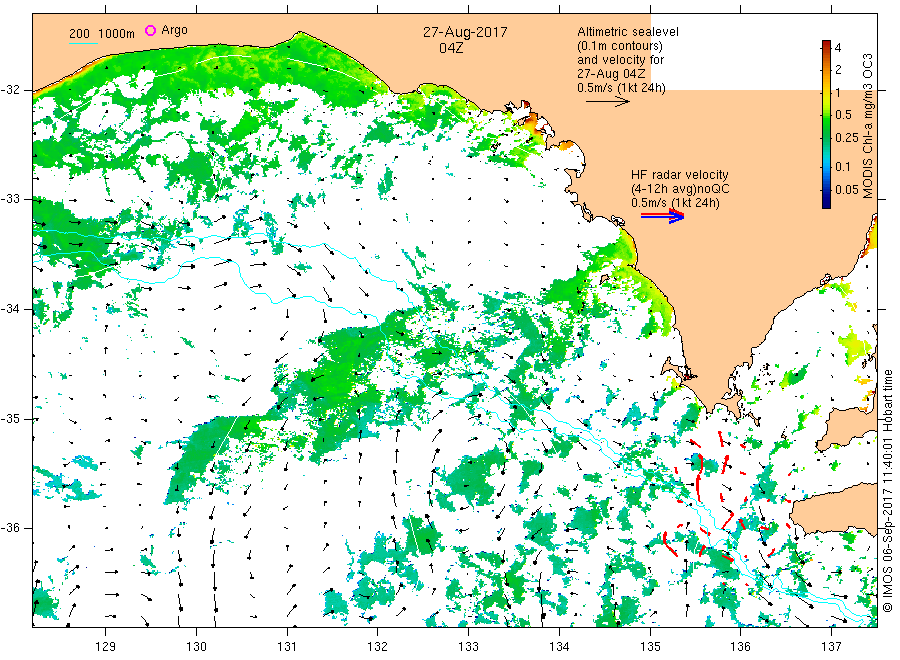The width and height of the screenshot is (900, 660).
Task: Click longitude axis label 130
Action: [196, 646]
